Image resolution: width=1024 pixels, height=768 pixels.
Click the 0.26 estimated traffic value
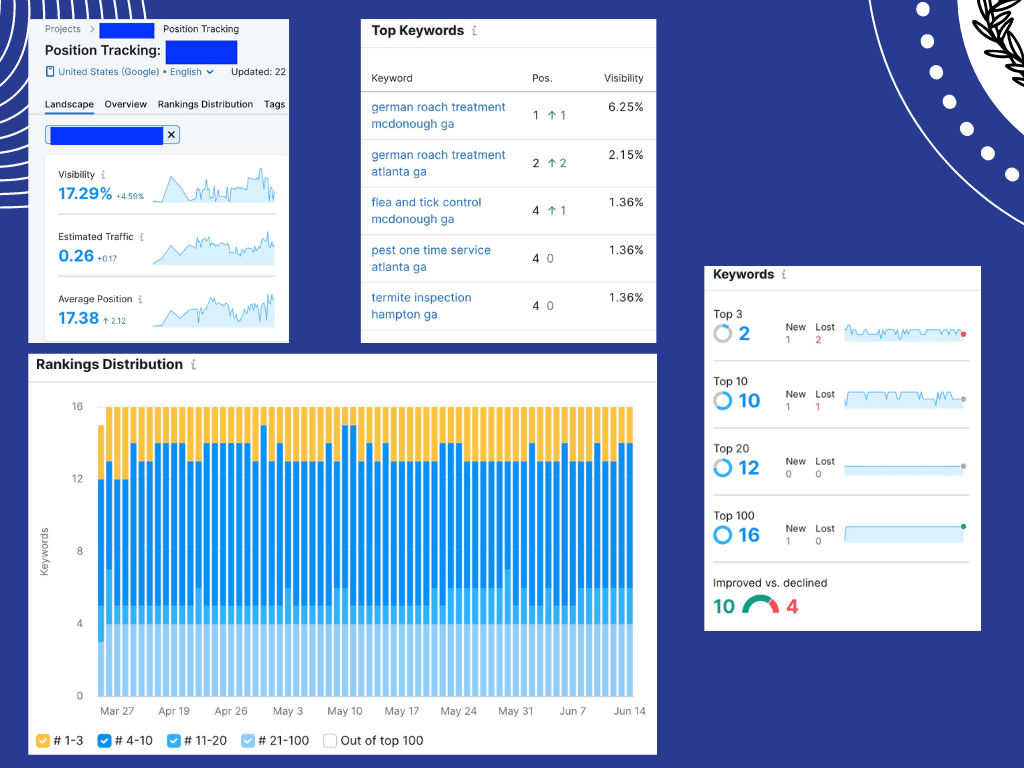(76, 256)
